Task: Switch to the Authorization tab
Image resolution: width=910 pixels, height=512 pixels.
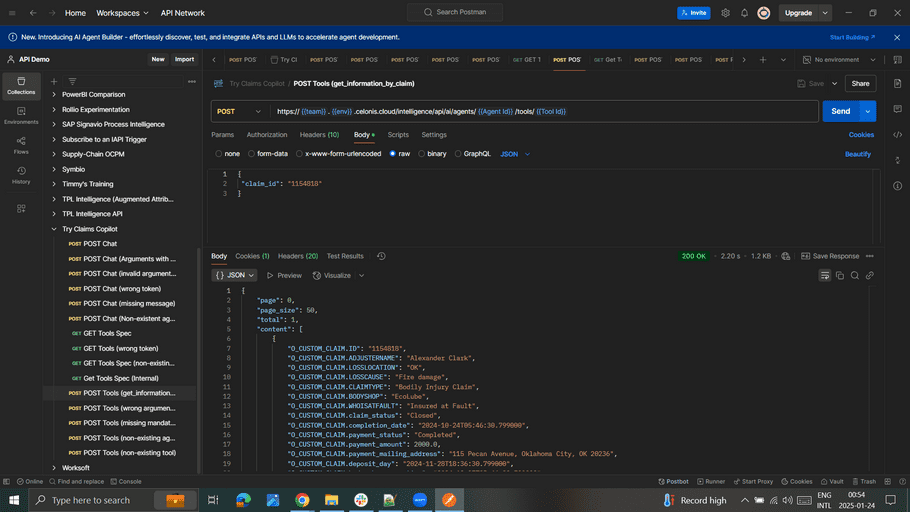Action: [266, 134]
